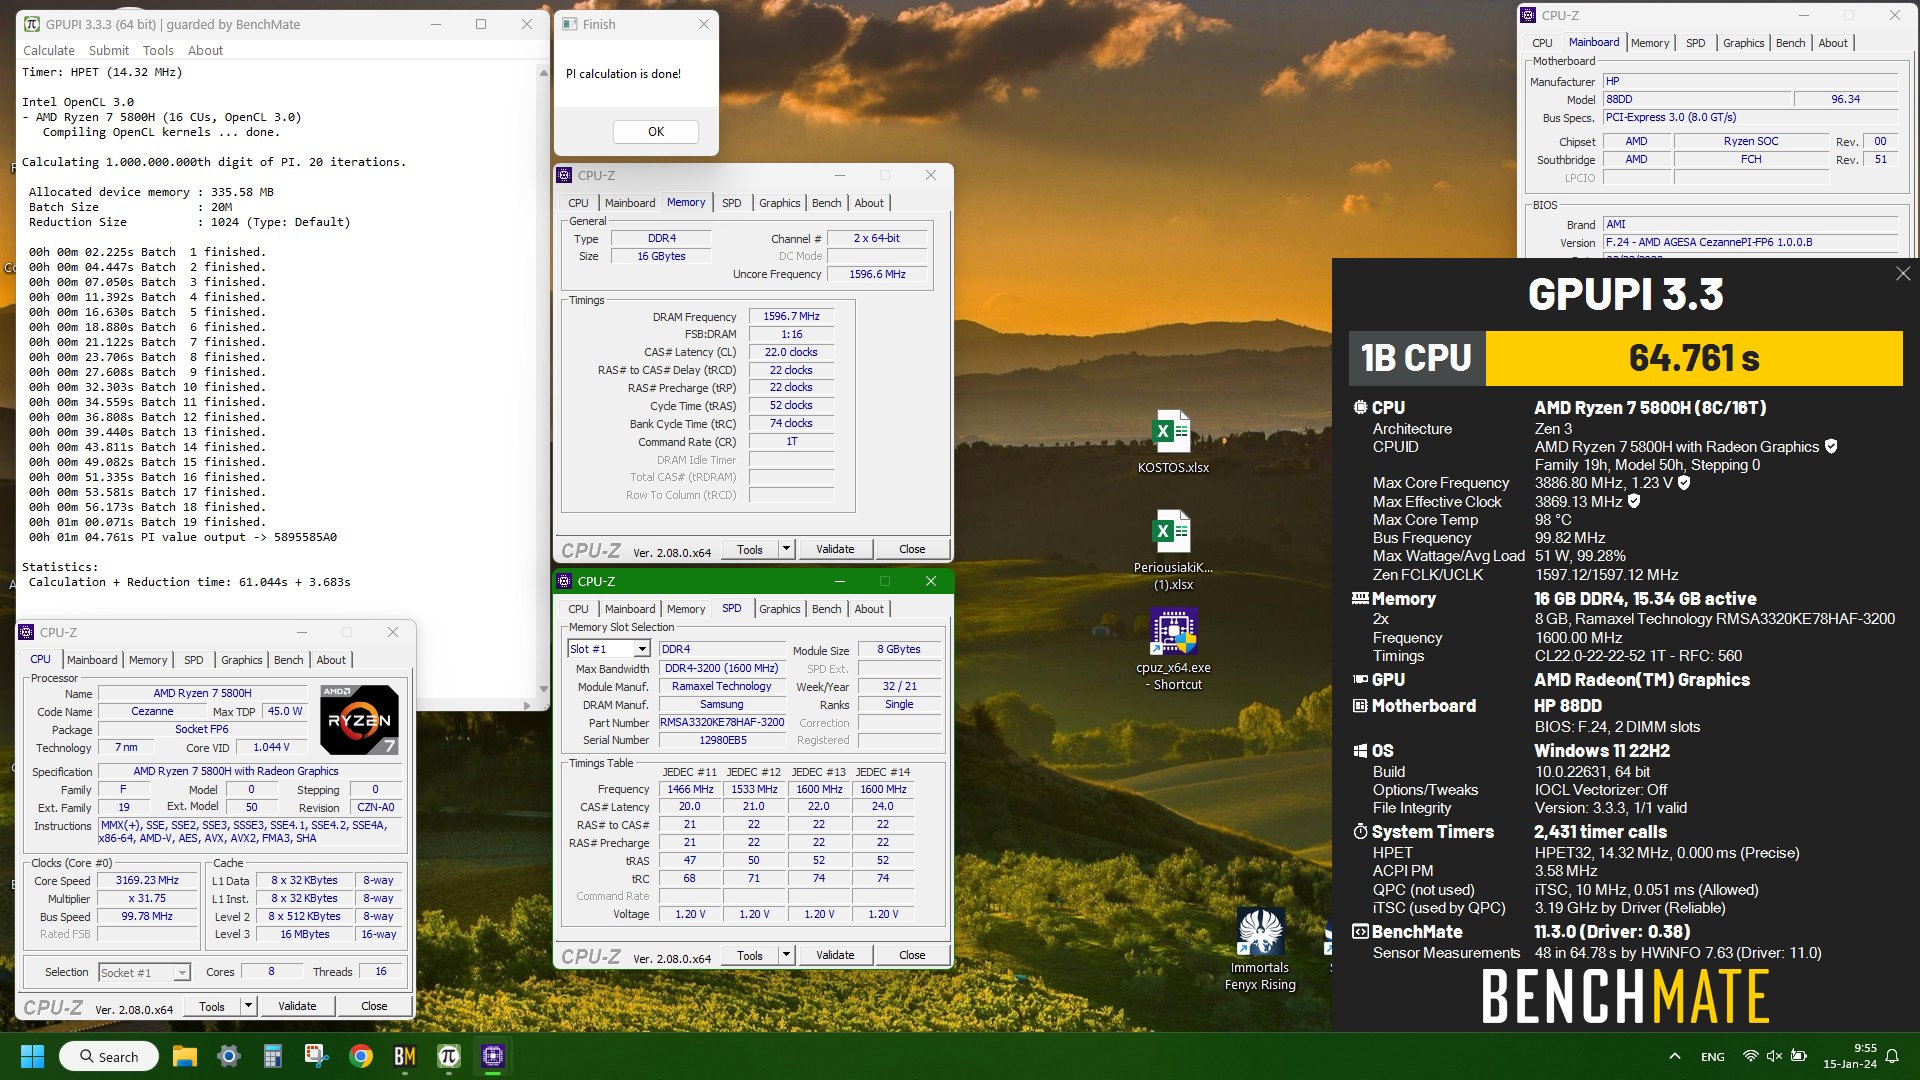Switch to CPU-Z taskbar icon
Screen dimensions: 1920x1080
coord(493,1056)
